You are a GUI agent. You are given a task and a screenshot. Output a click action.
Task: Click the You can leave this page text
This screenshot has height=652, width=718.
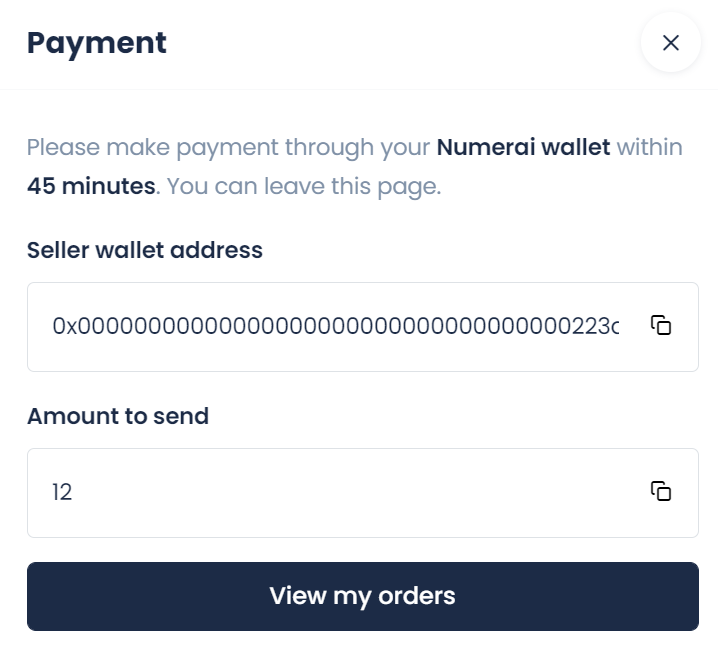click(x=304, y=186)
